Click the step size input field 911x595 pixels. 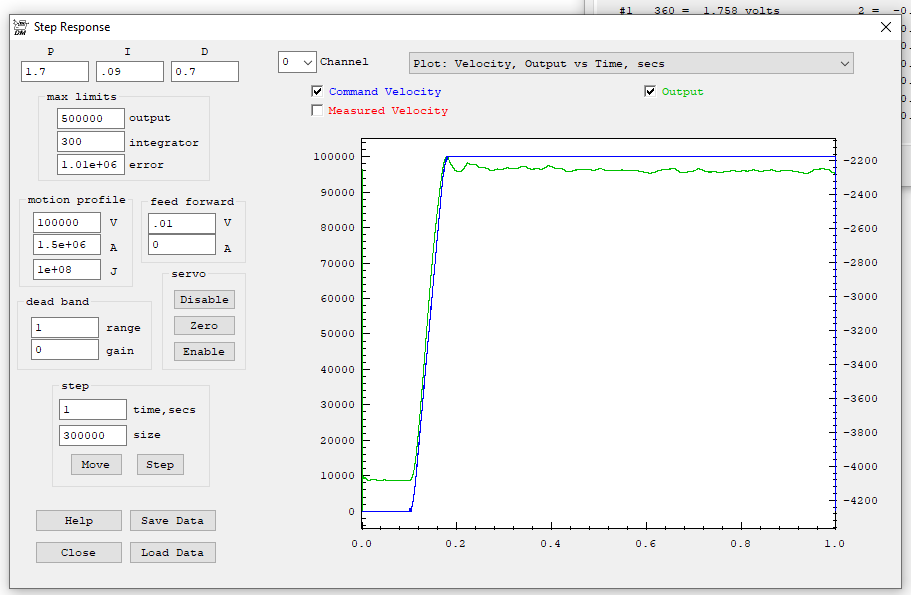93,436
